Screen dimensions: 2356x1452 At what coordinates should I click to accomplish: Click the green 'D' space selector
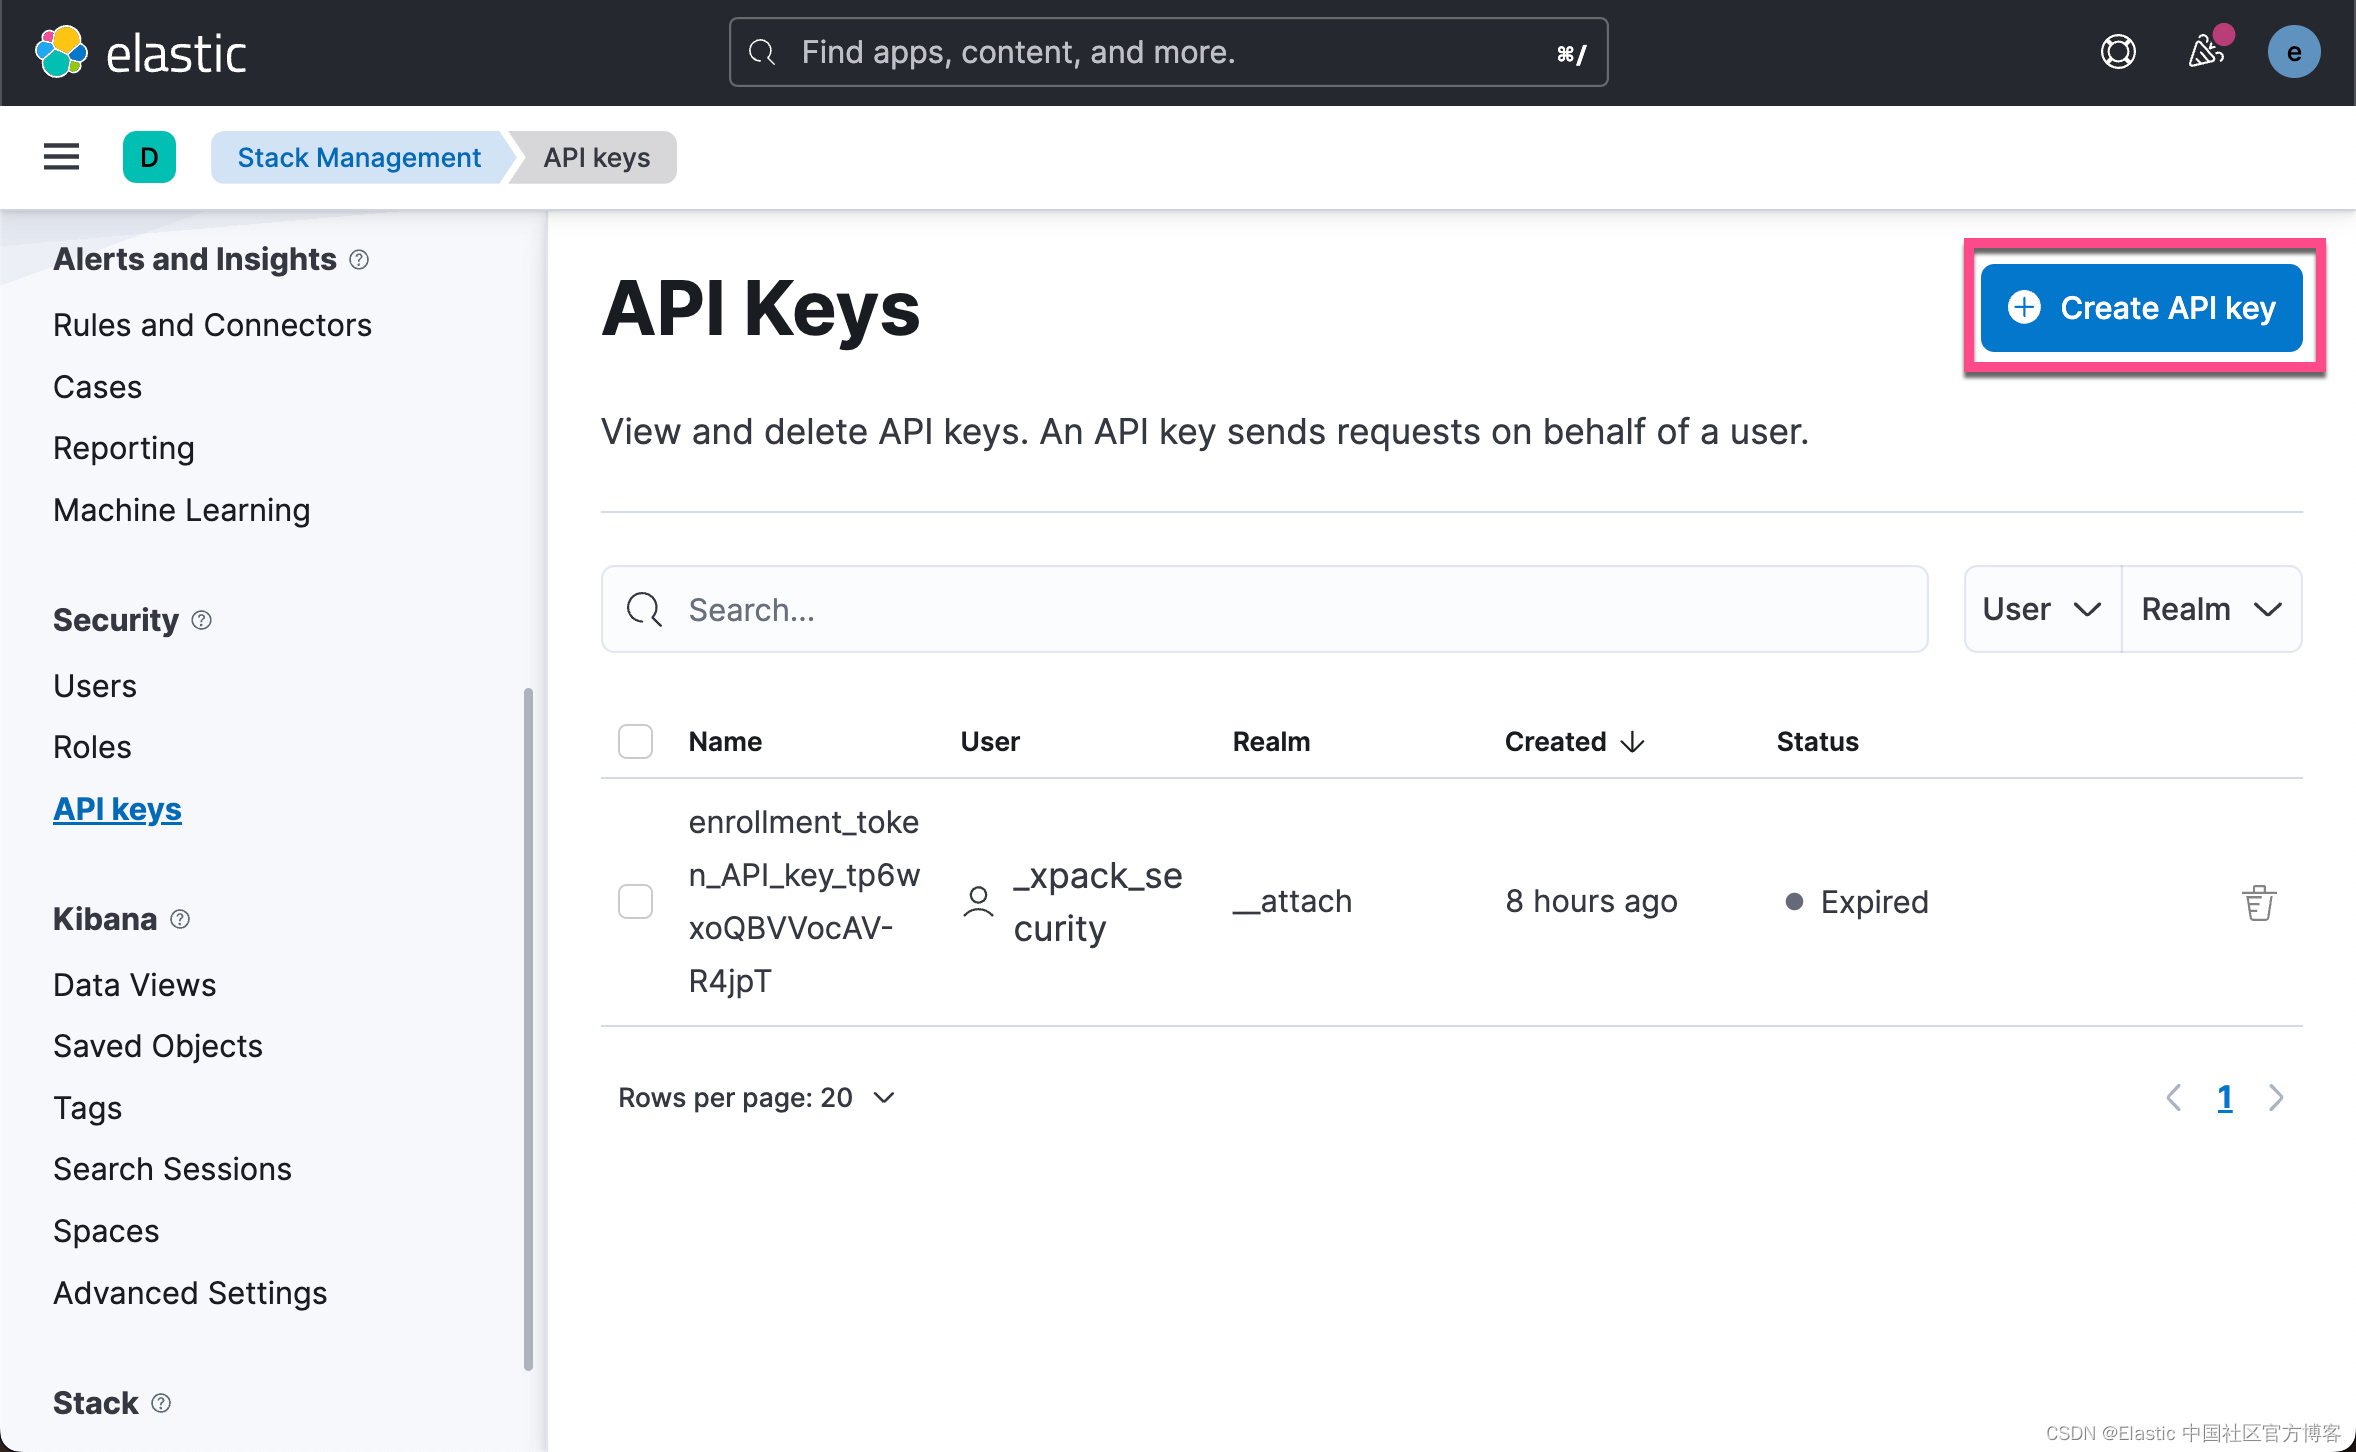pyautogui.click(x=149, y=157)
